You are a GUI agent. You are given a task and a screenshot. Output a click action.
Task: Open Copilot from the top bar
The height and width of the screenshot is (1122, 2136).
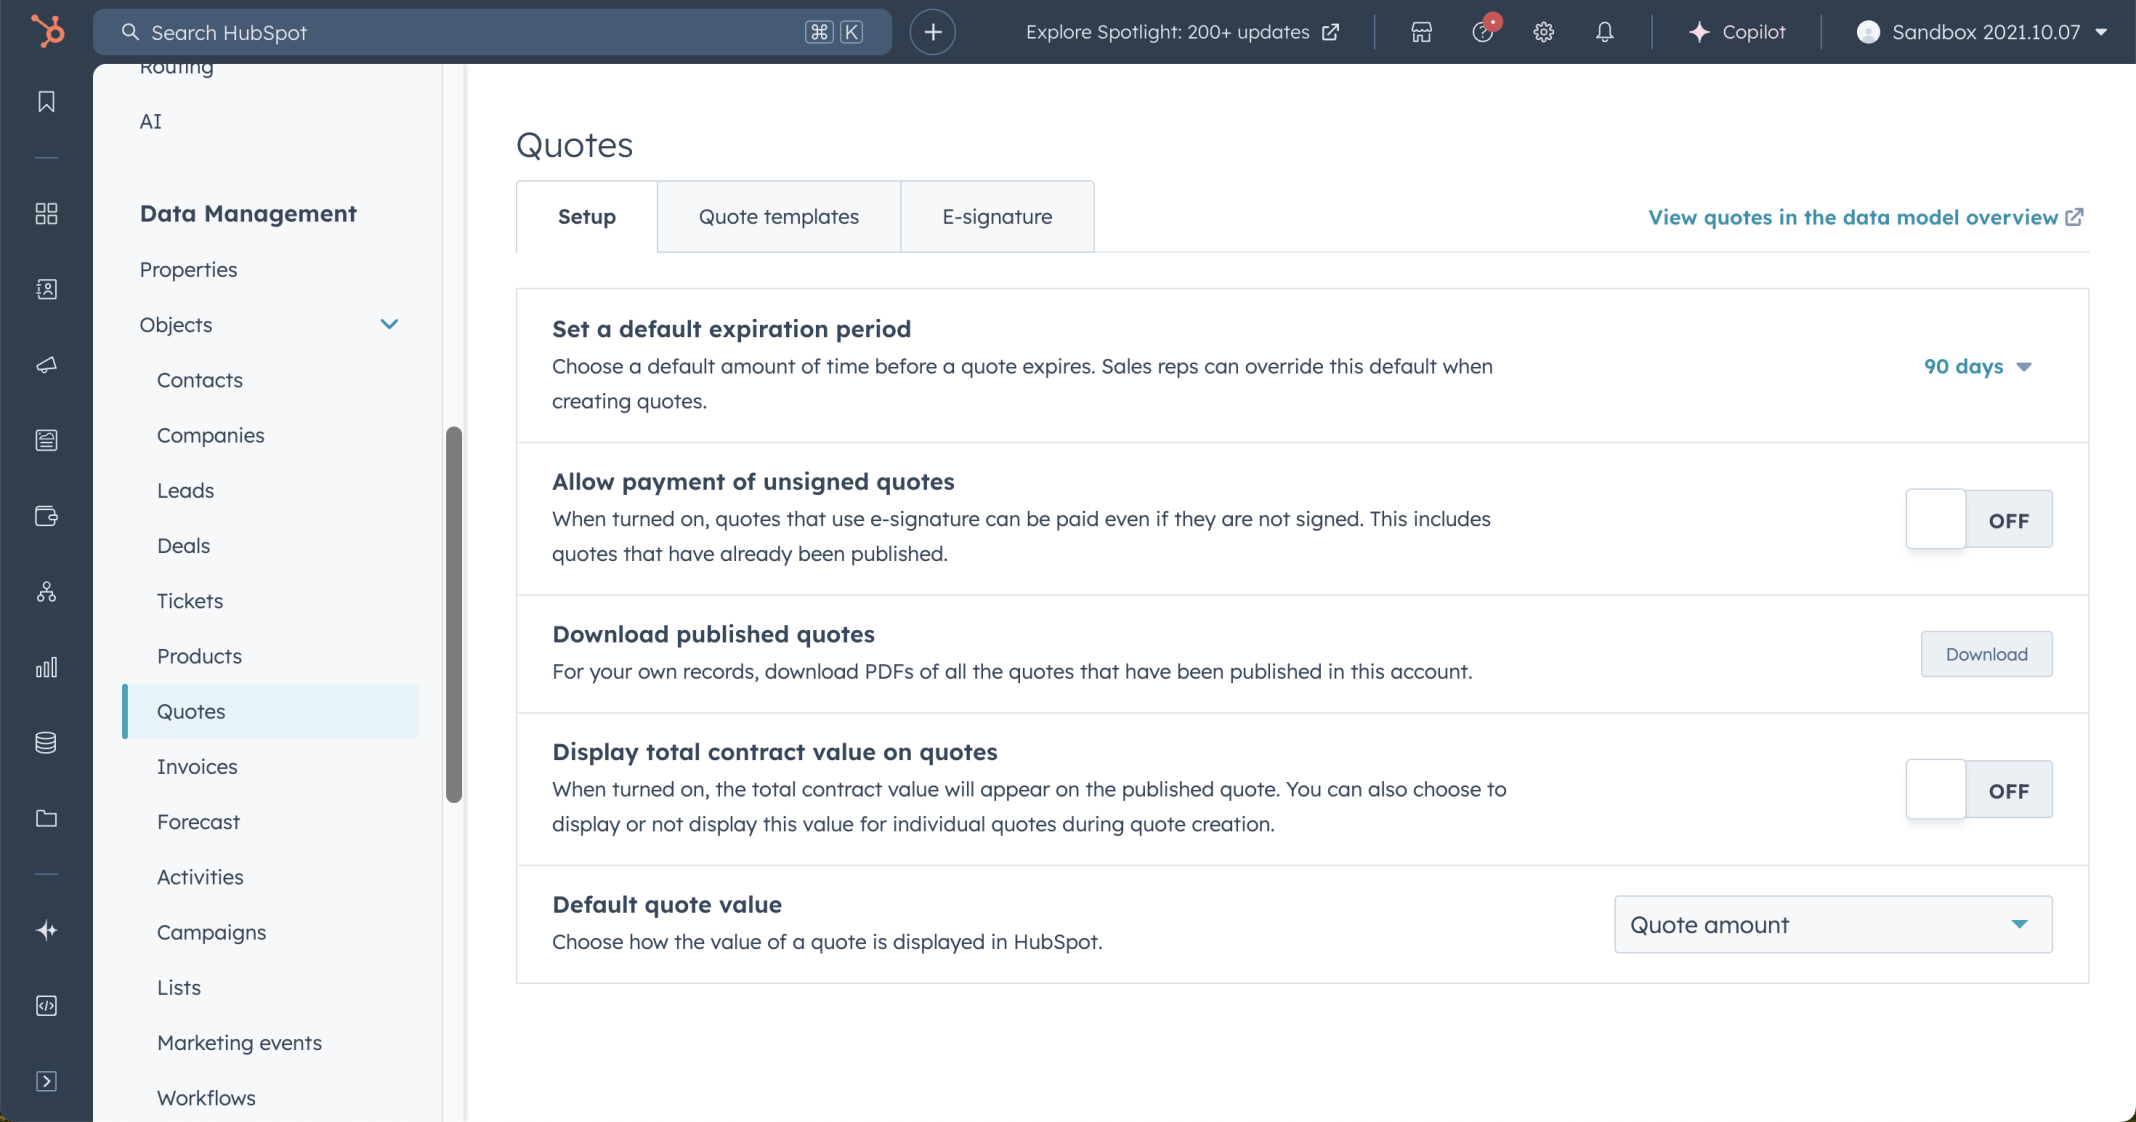coord(1736,32)
